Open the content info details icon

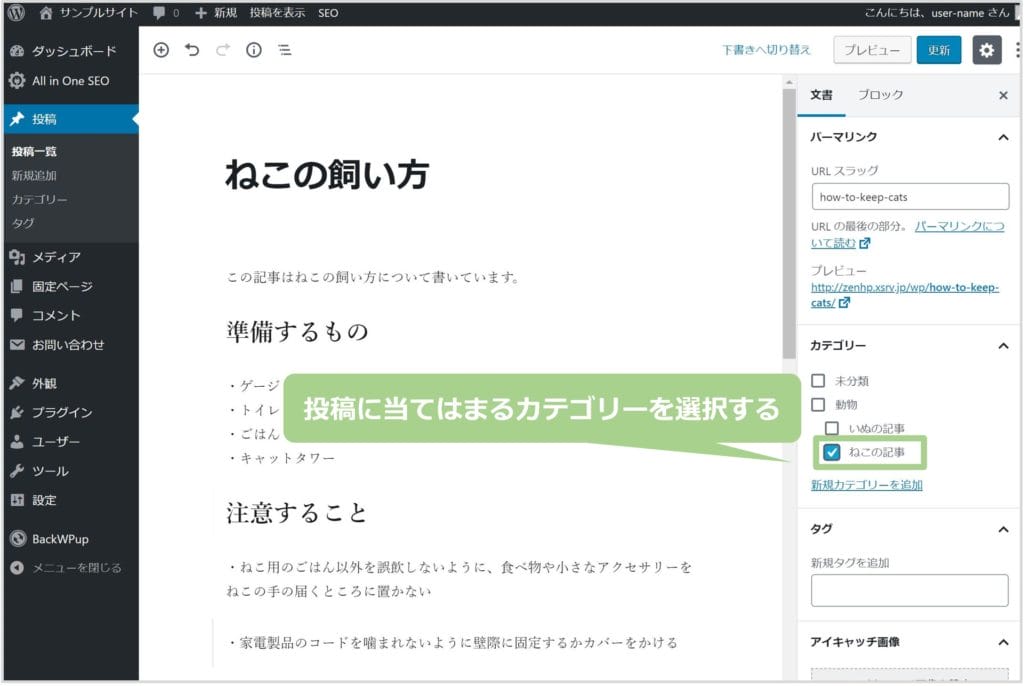point(254,50)
